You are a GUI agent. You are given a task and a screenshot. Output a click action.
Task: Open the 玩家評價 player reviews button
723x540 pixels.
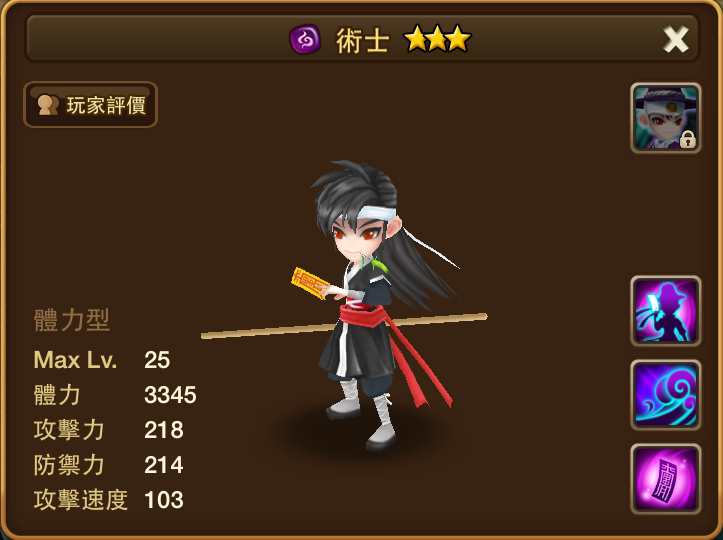(x=90, y=105)
